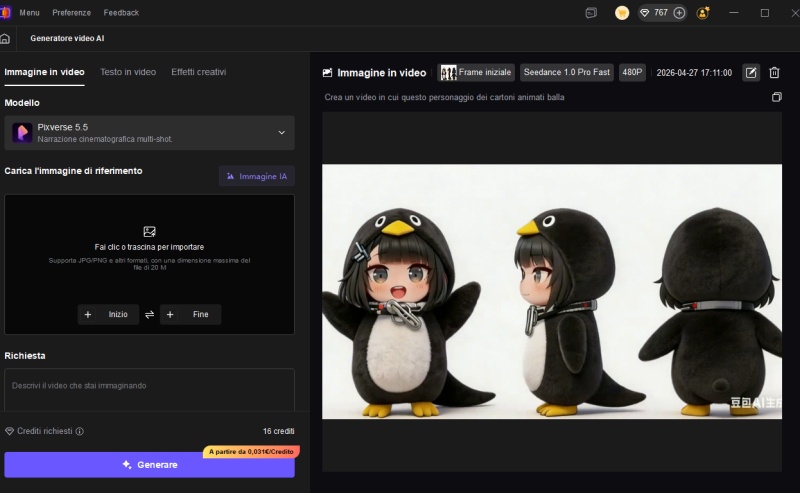Screen dimensions: 800x493
Task: Click the Pixverse model logo icon
Action: pyautogui.click(x=22, y=133)
